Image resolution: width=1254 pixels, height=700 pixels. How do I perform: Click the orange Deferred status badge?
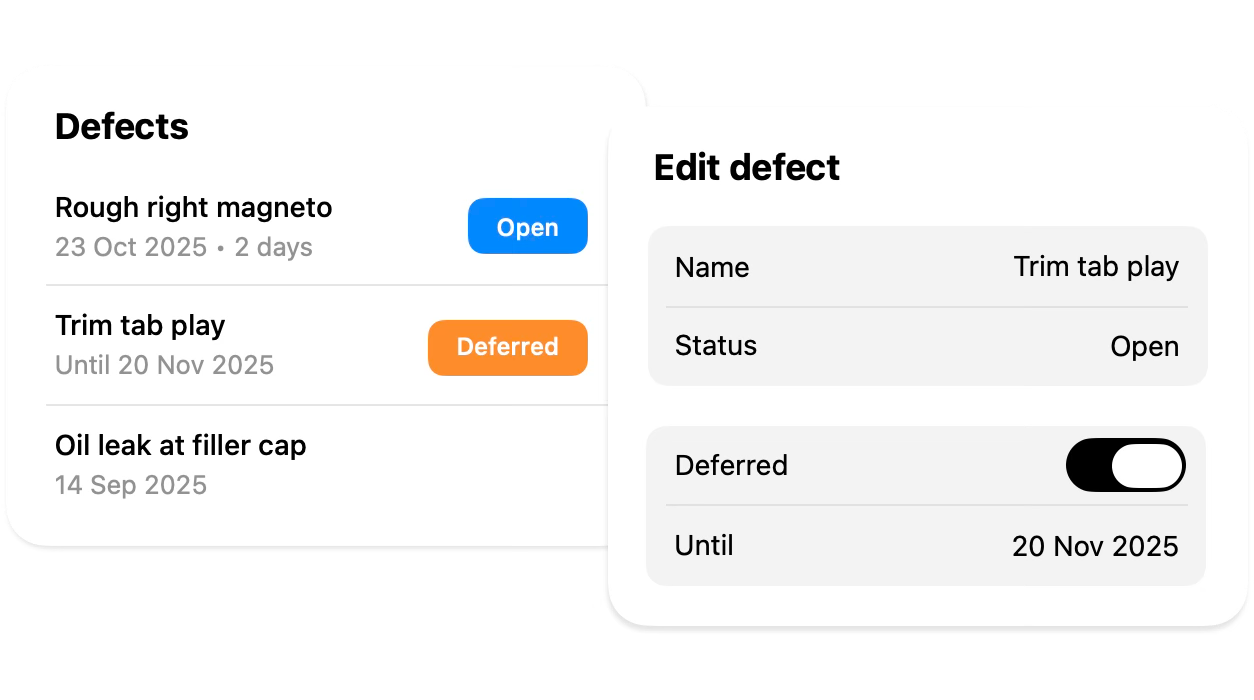tap(507, 347)
